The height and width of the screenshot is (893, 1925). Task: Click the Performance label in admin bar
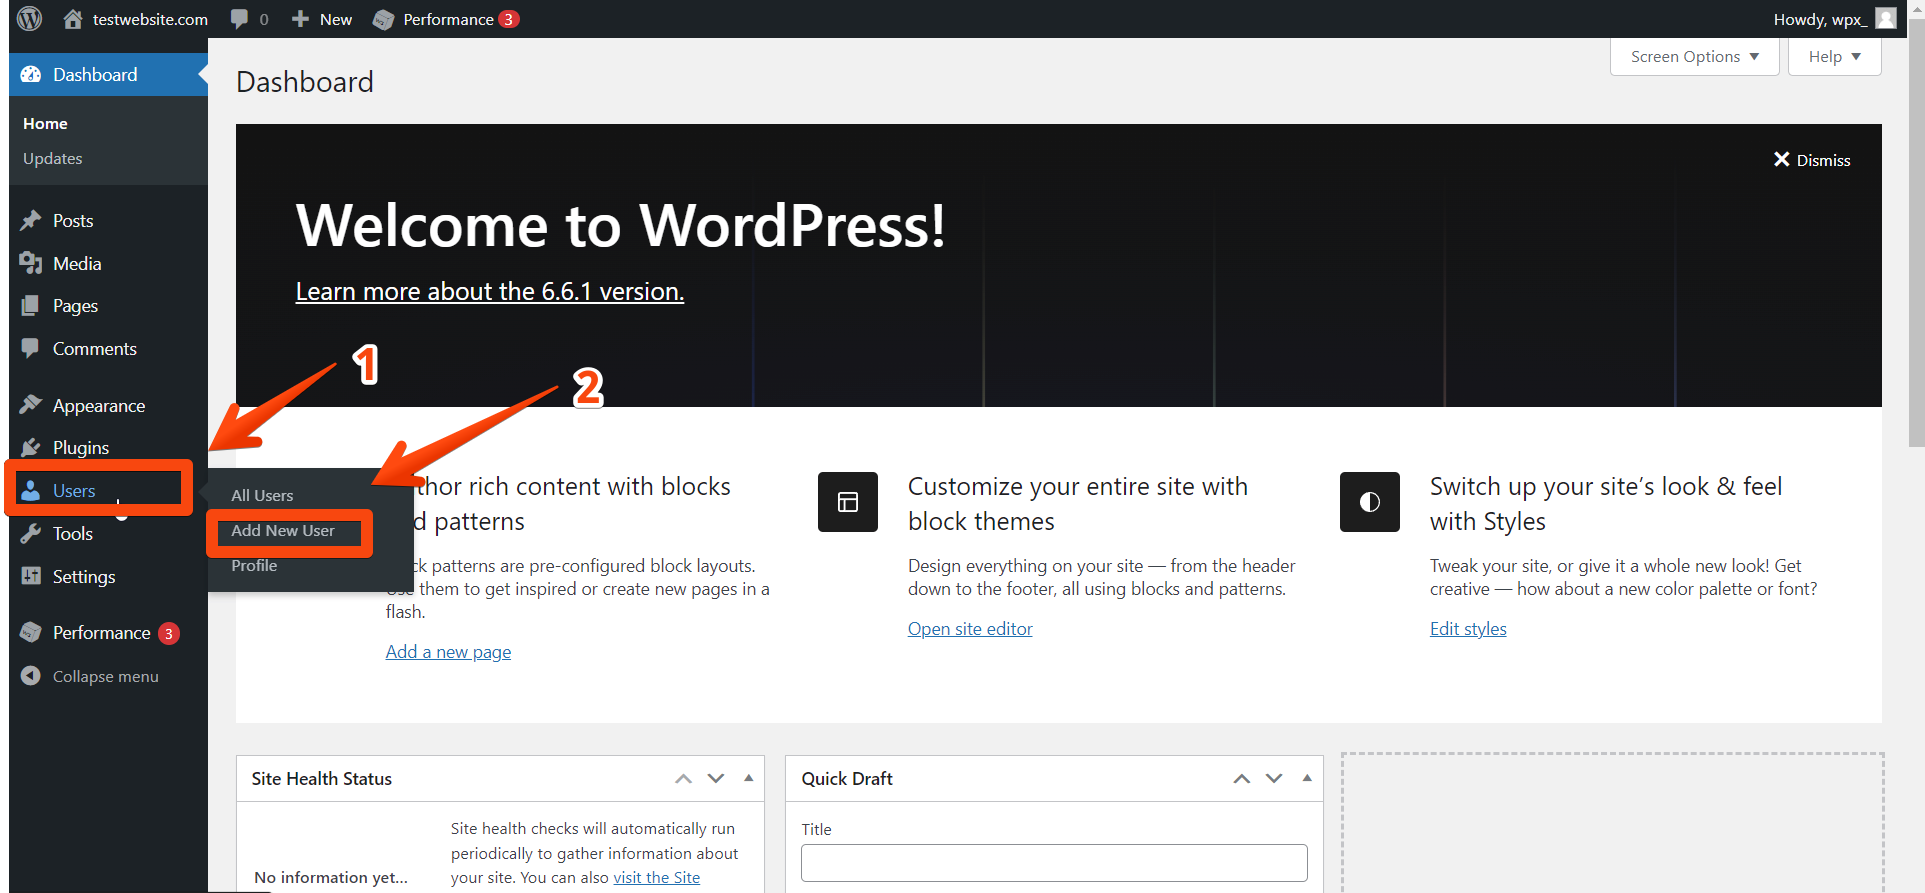[x=448, y=19]
